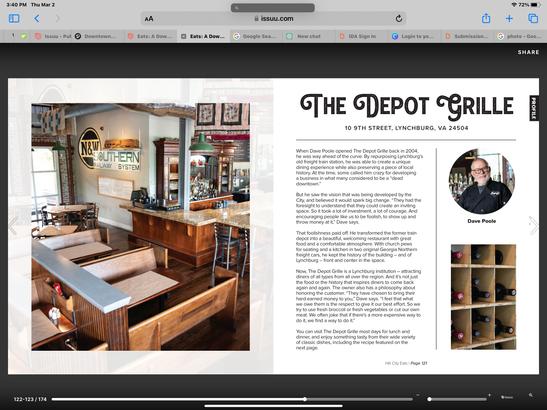Screen dimensions: 547x410
Task: Click the 'Page 121' footer text
Action: tap(419, 363)
